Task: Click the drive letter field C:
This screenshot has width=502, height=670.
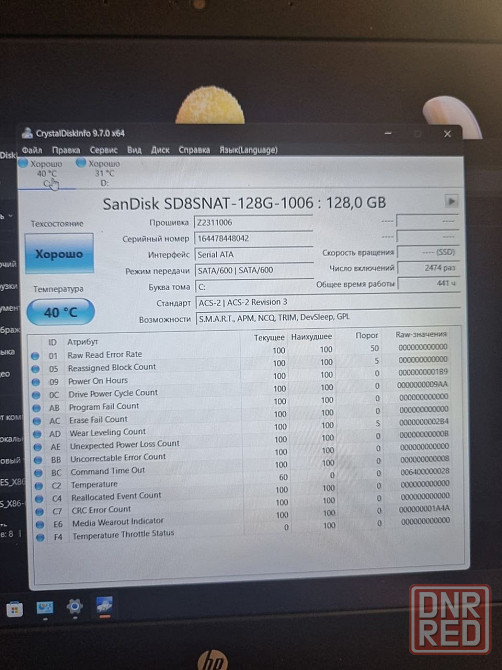Action: pos(254,287)
